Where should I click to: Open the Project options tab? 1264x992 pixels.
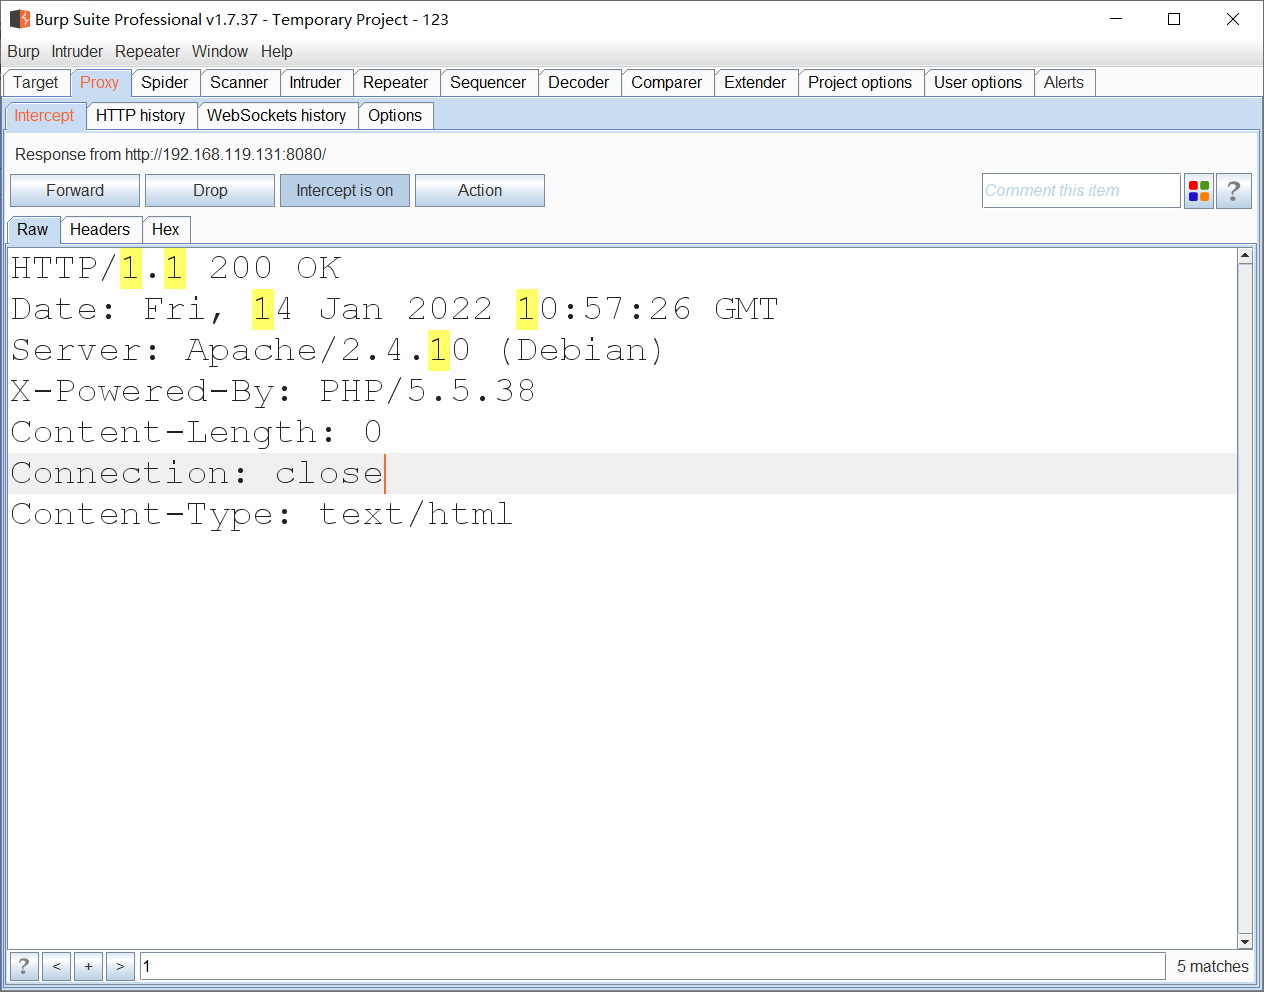[x=860, y=83]
